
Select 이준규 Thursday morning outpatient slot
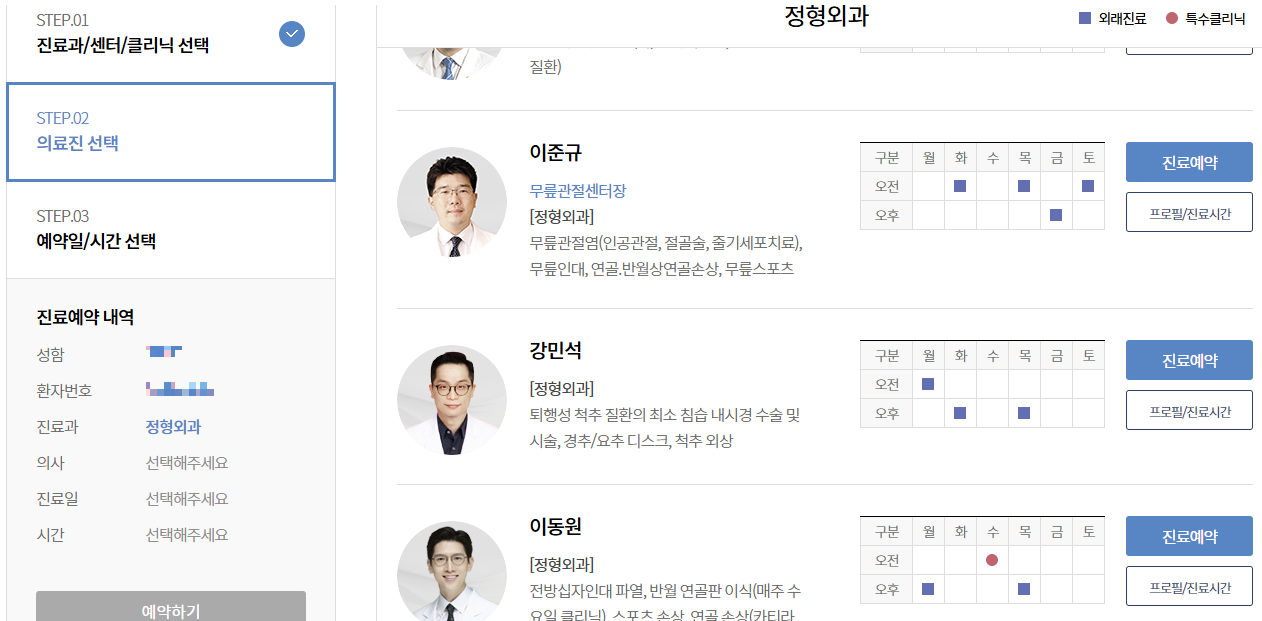point(1024,186)
